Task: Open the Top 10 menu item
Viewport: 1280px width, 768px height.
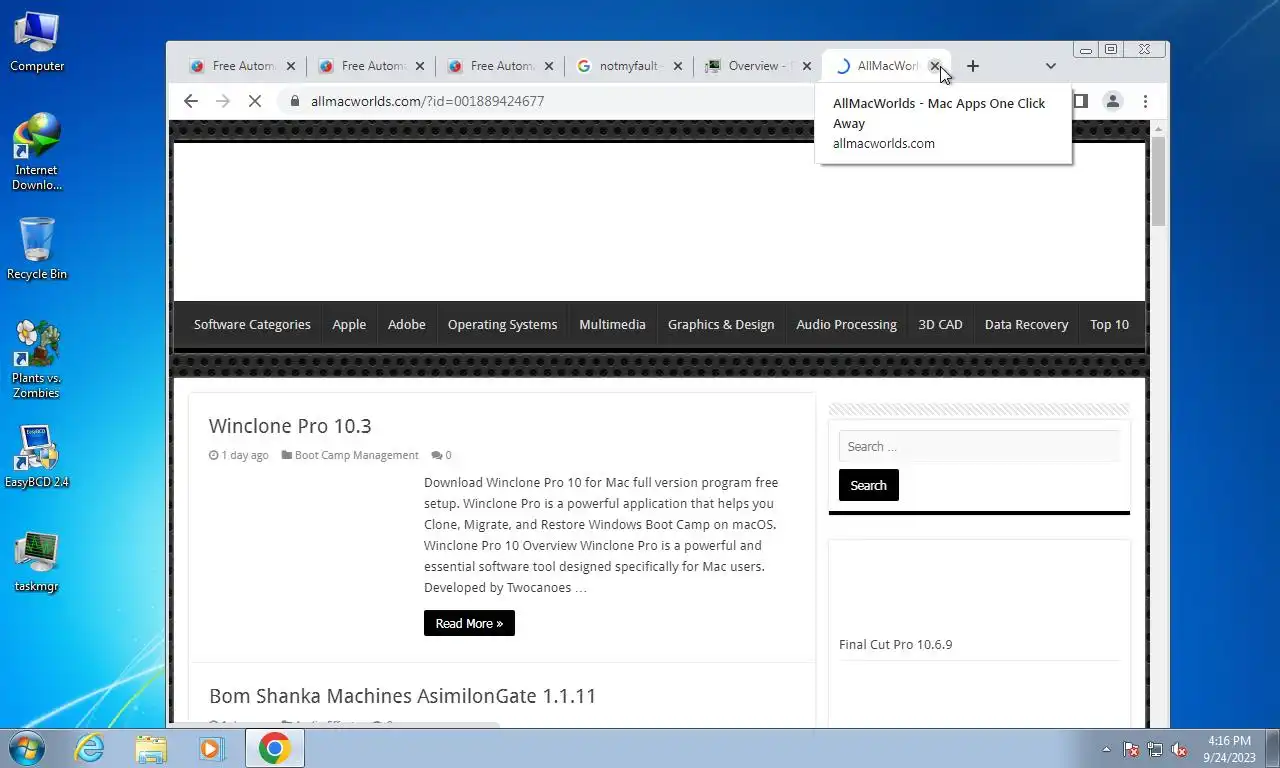Action: [1109, 324]
